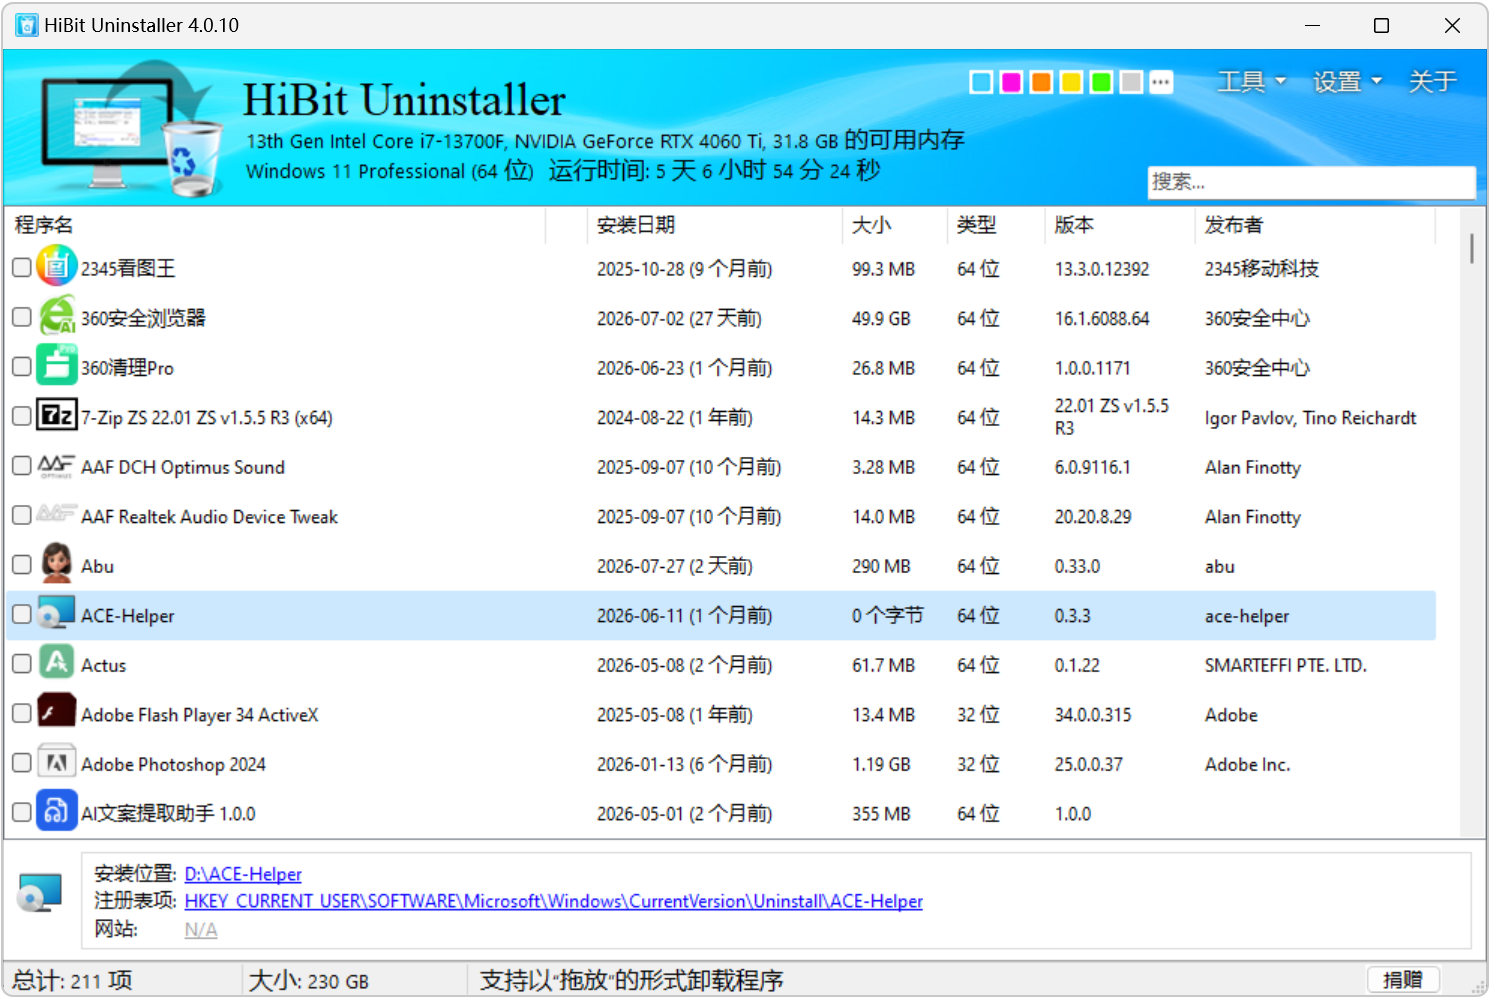Sort by 版本 column header
The width and height of the screenshot is (1491, 999).
click(x=1120, y=225)
